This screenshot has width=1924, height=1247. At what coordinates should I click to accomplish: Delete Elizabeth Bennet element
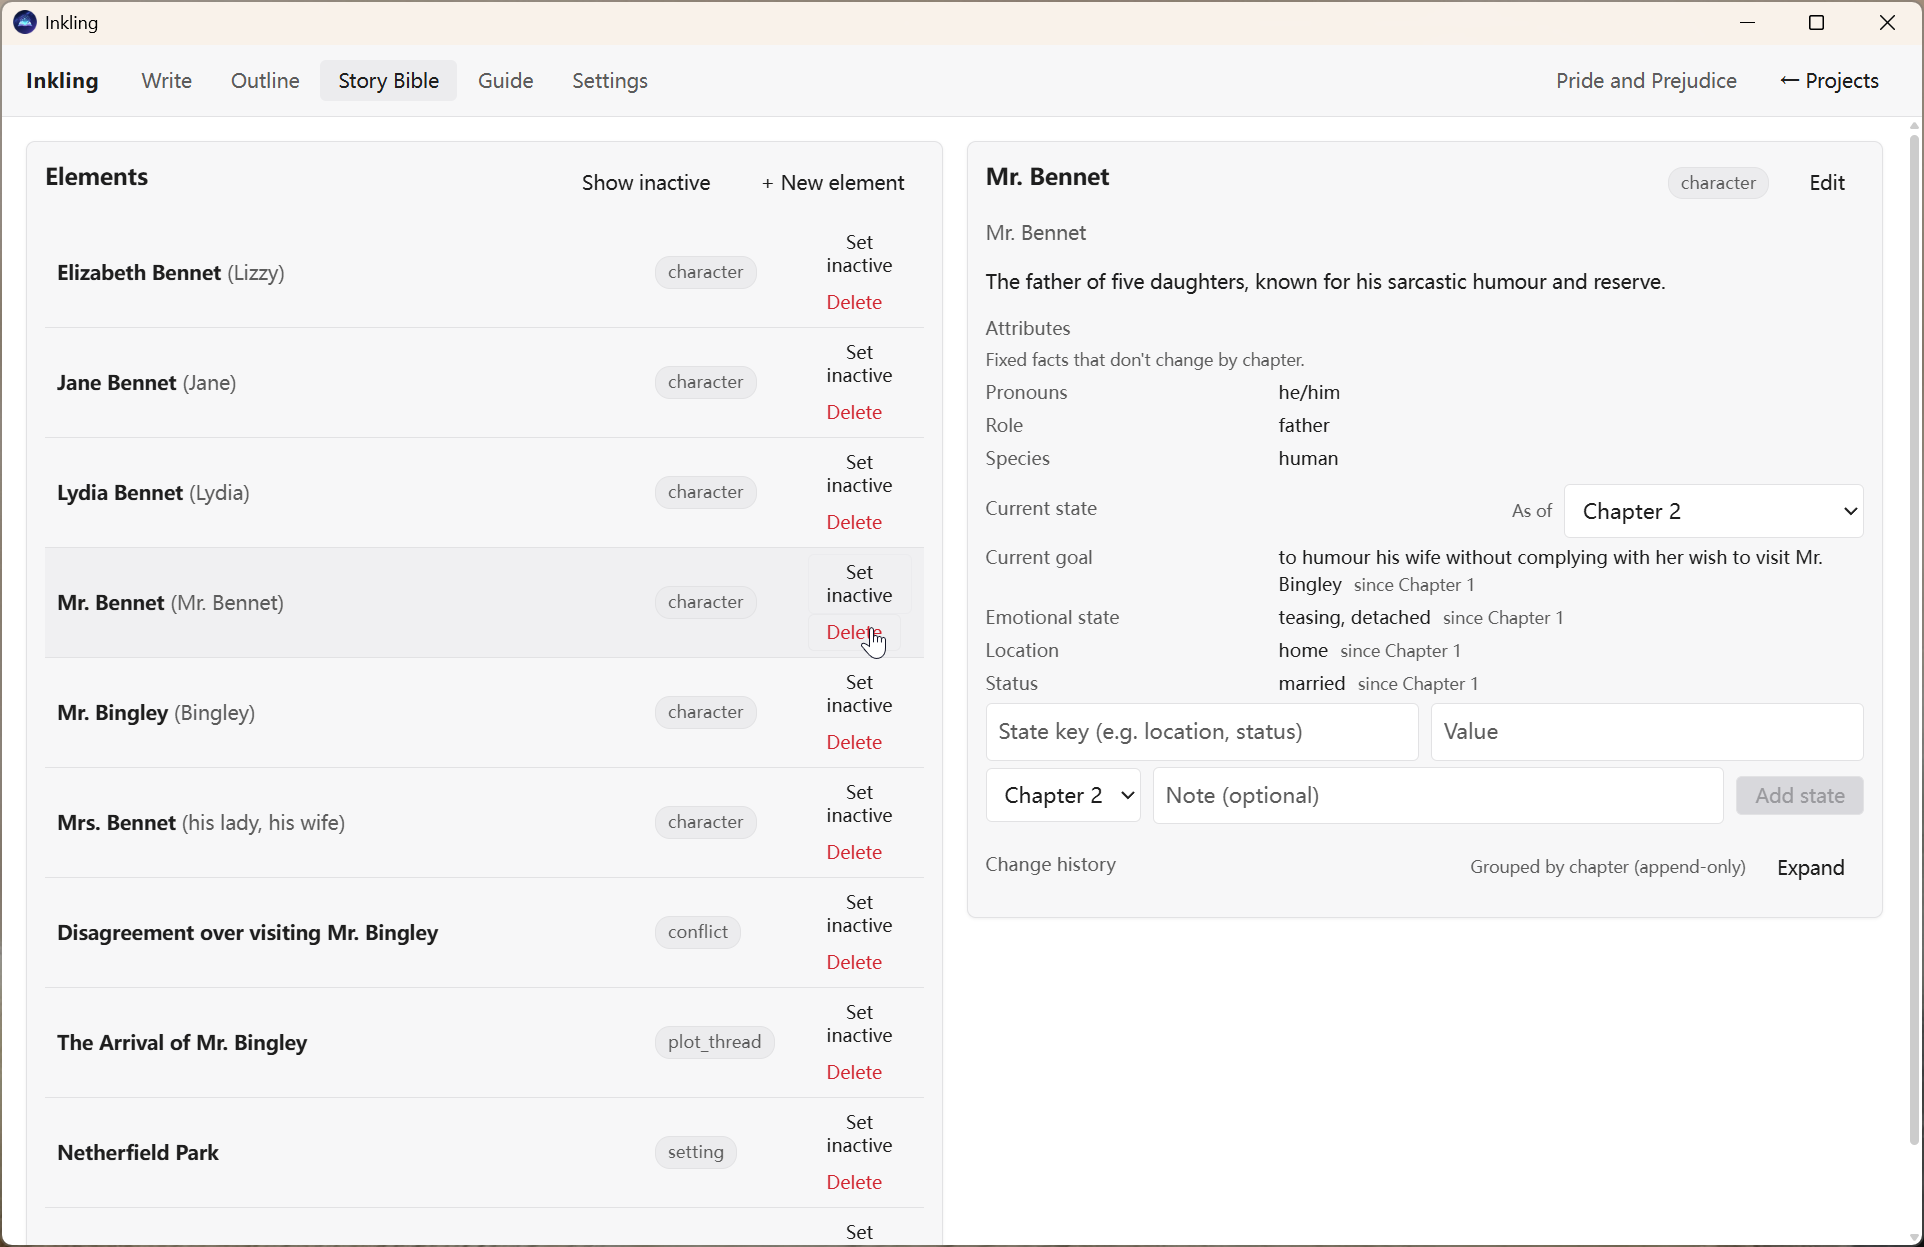[854, 302]
